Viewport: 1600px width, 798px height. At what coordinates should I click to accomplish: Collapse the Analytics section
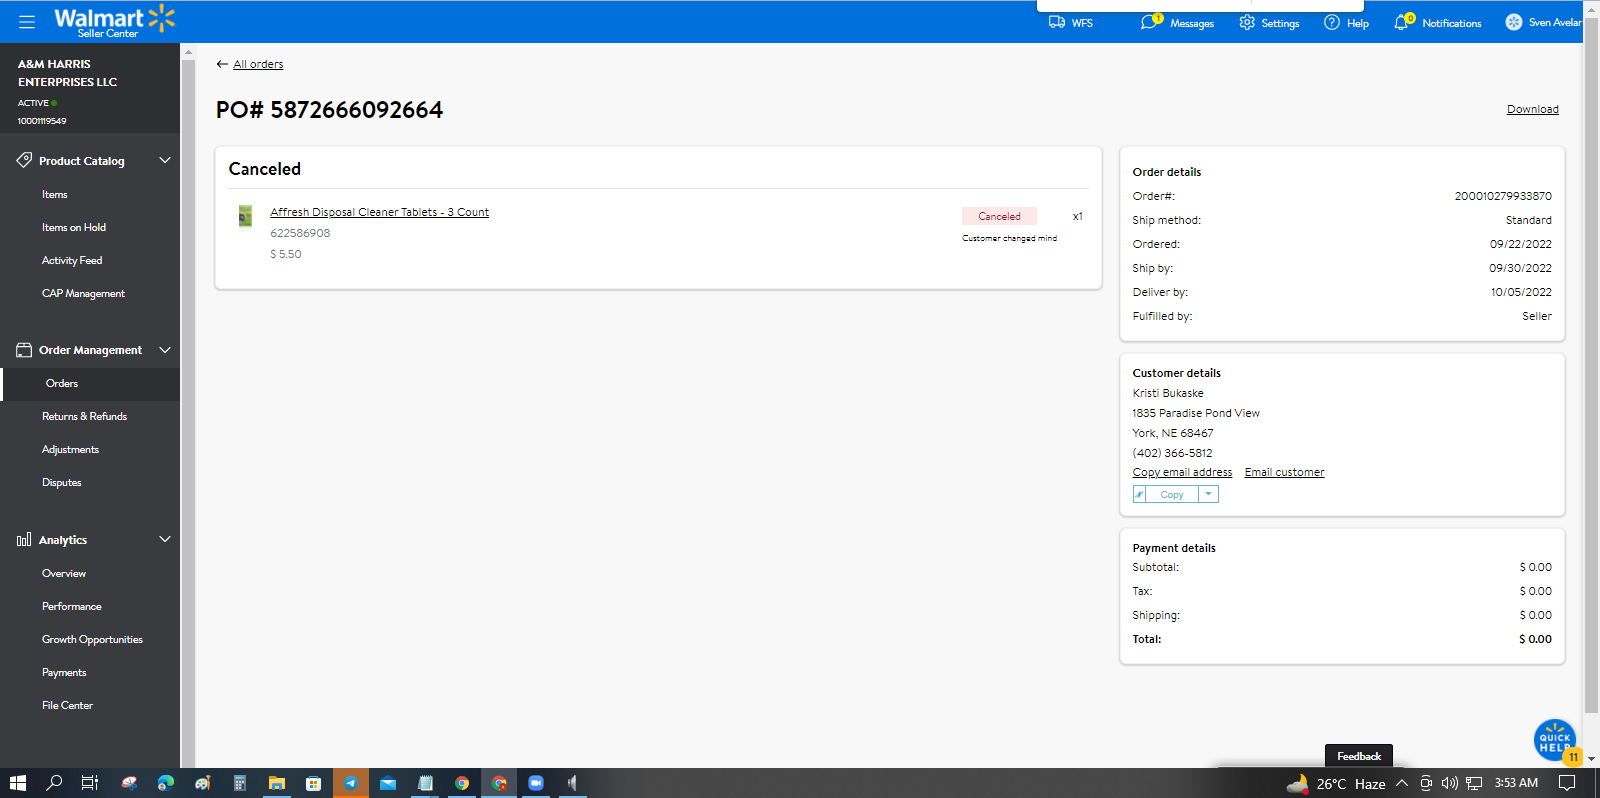point(165,540)
